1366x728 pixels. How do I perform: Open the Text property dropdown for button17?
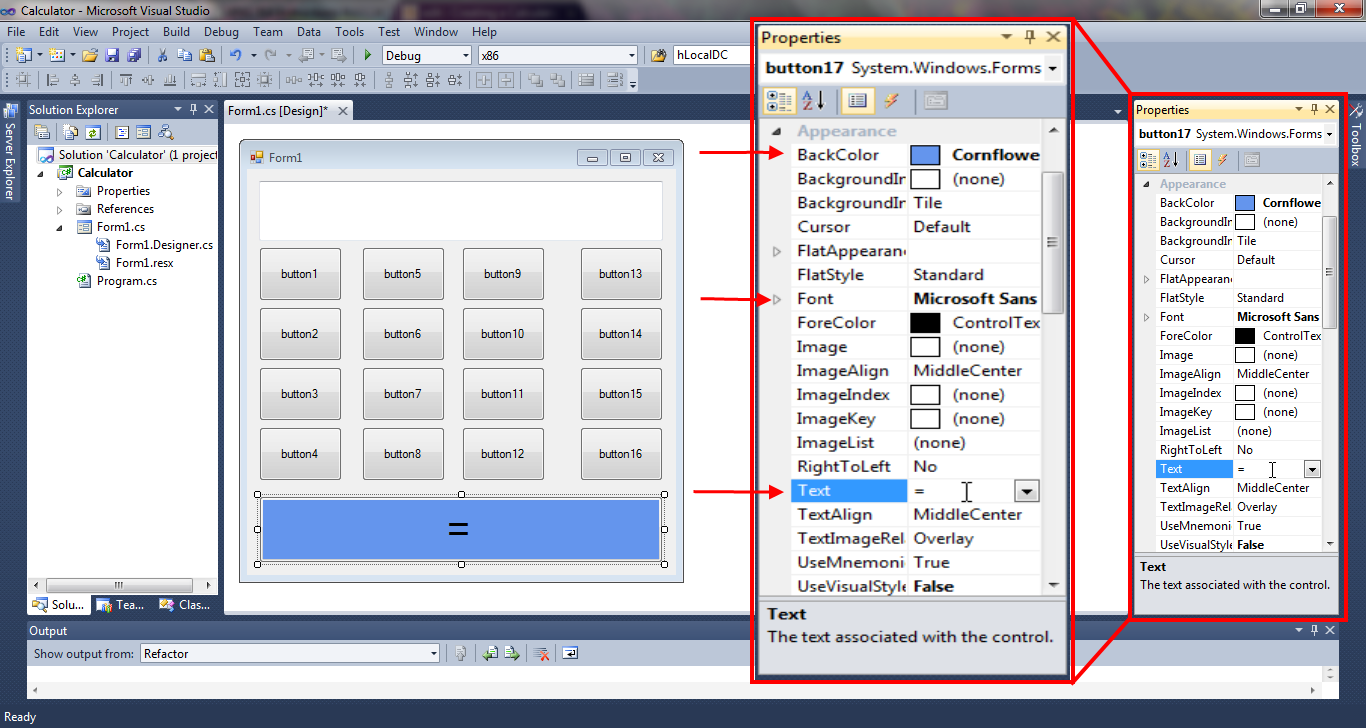click(x=1027, y=491)
